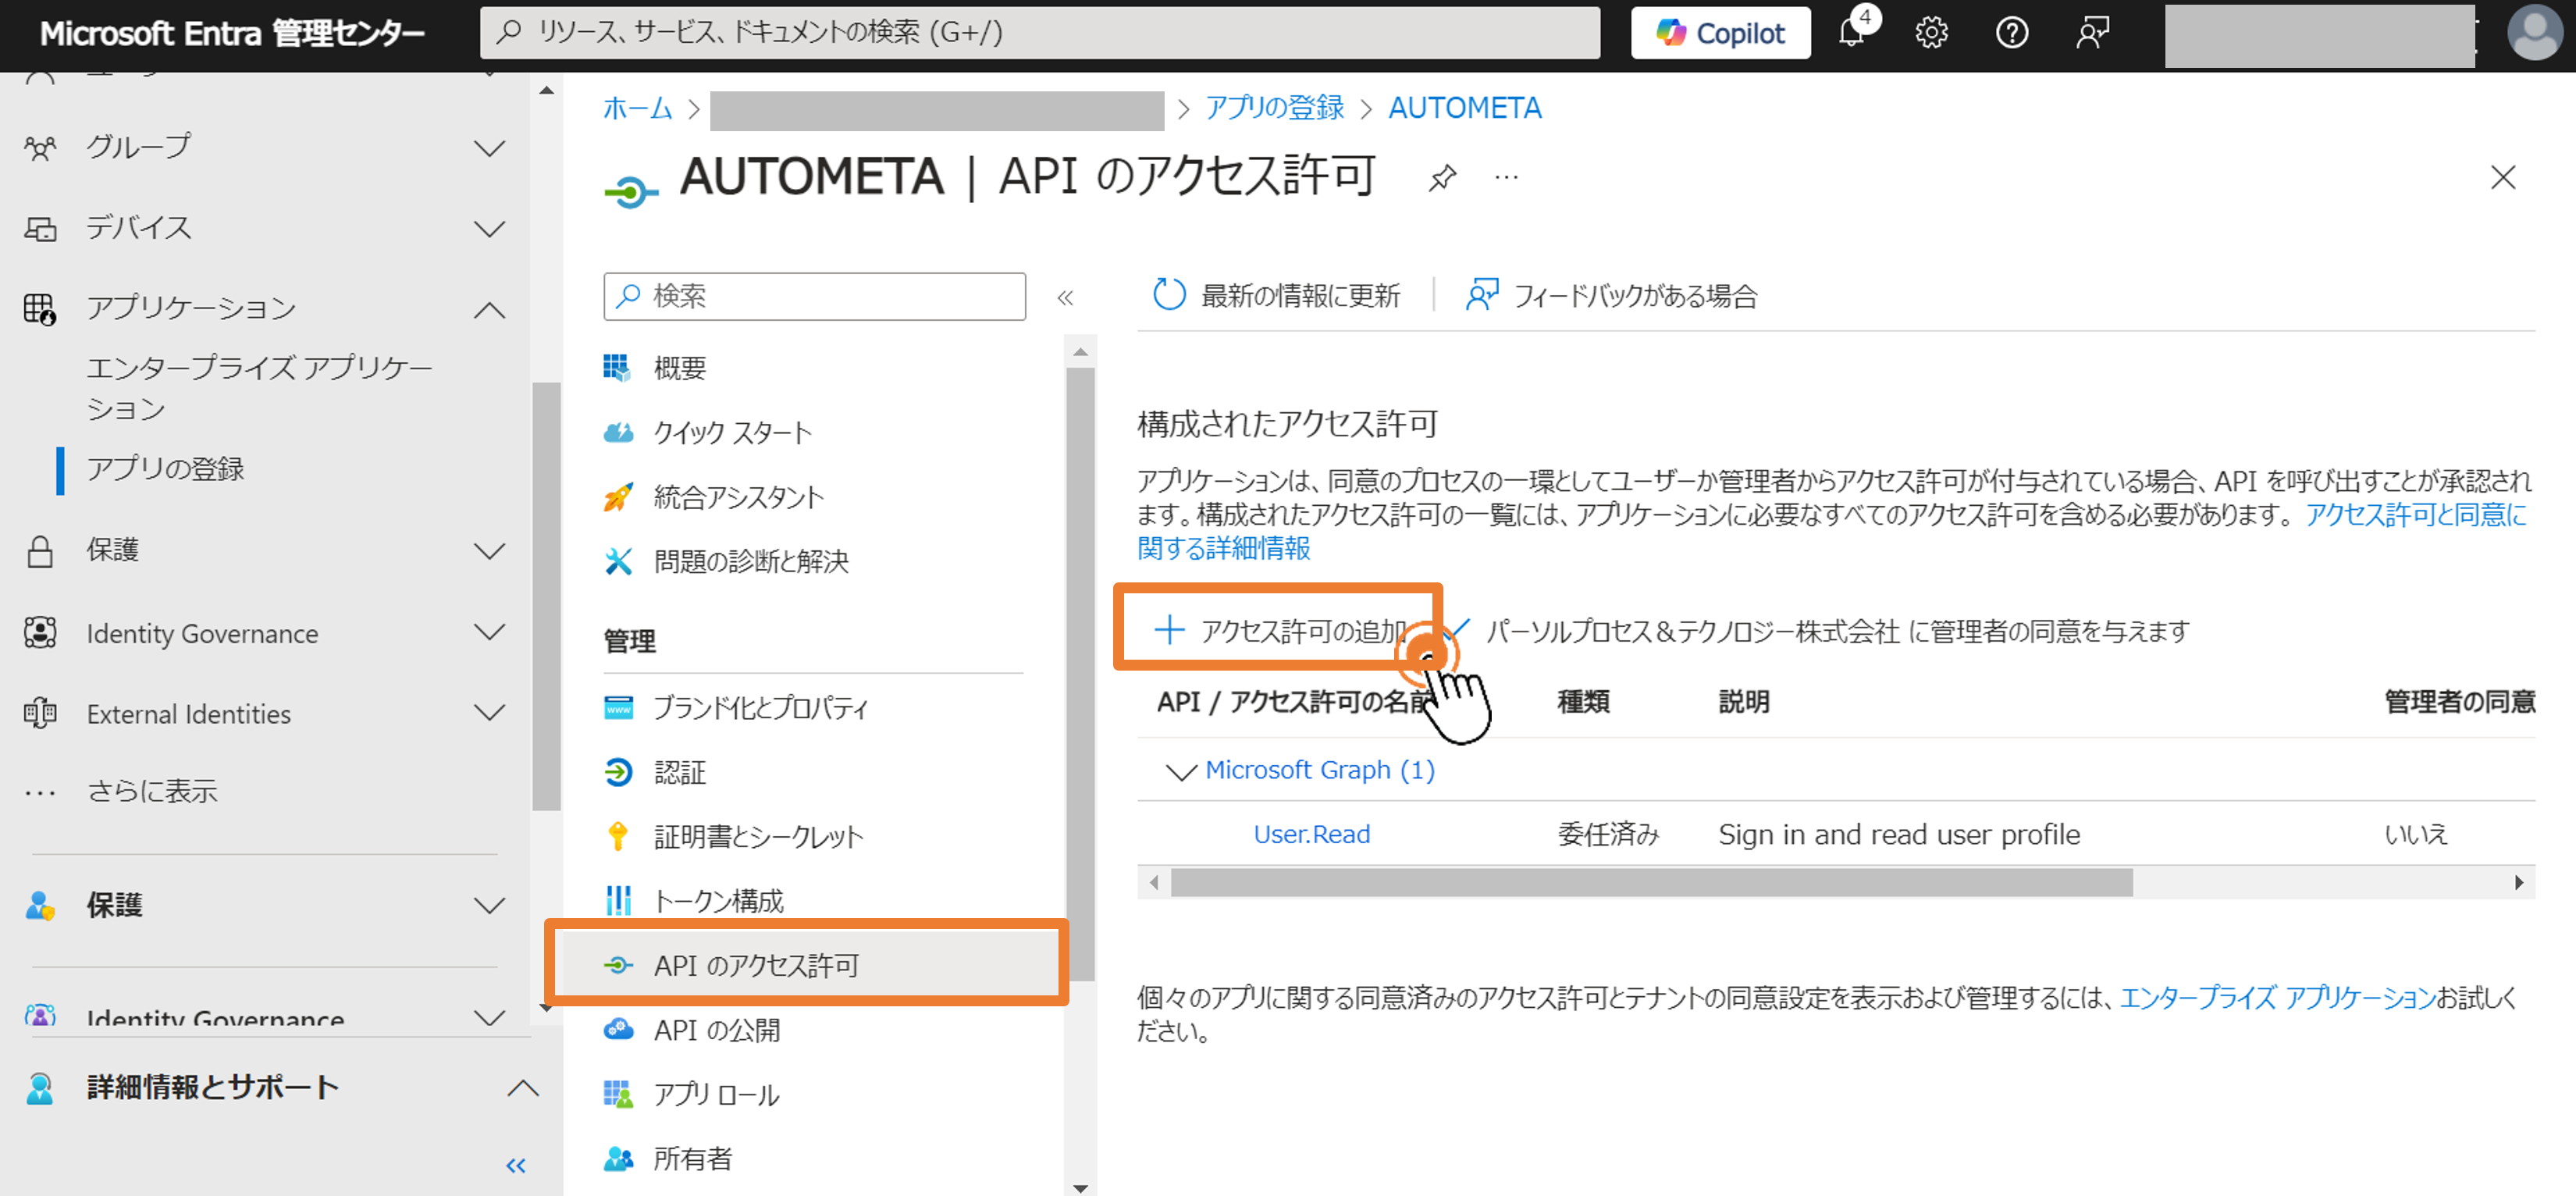Collapse the Microsoft Graph (1) group

[1181, 771]
